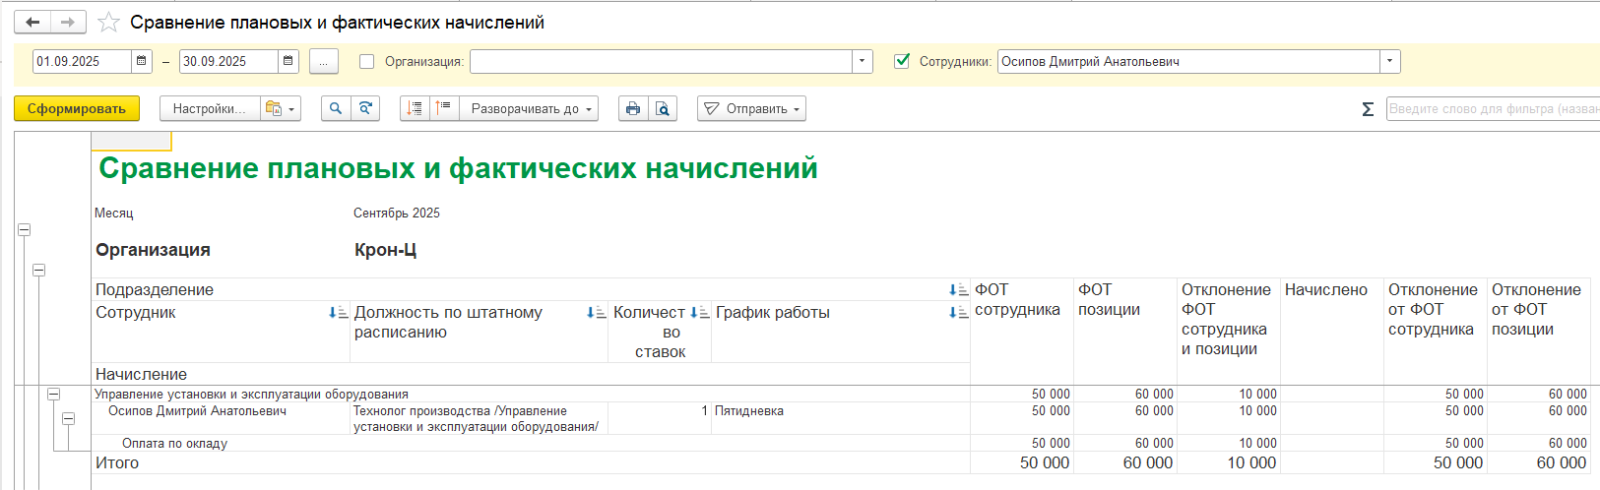This screenshot has height=490, width=1600.
Task: Open the Отправить menu
Action: tap(752, 109)
